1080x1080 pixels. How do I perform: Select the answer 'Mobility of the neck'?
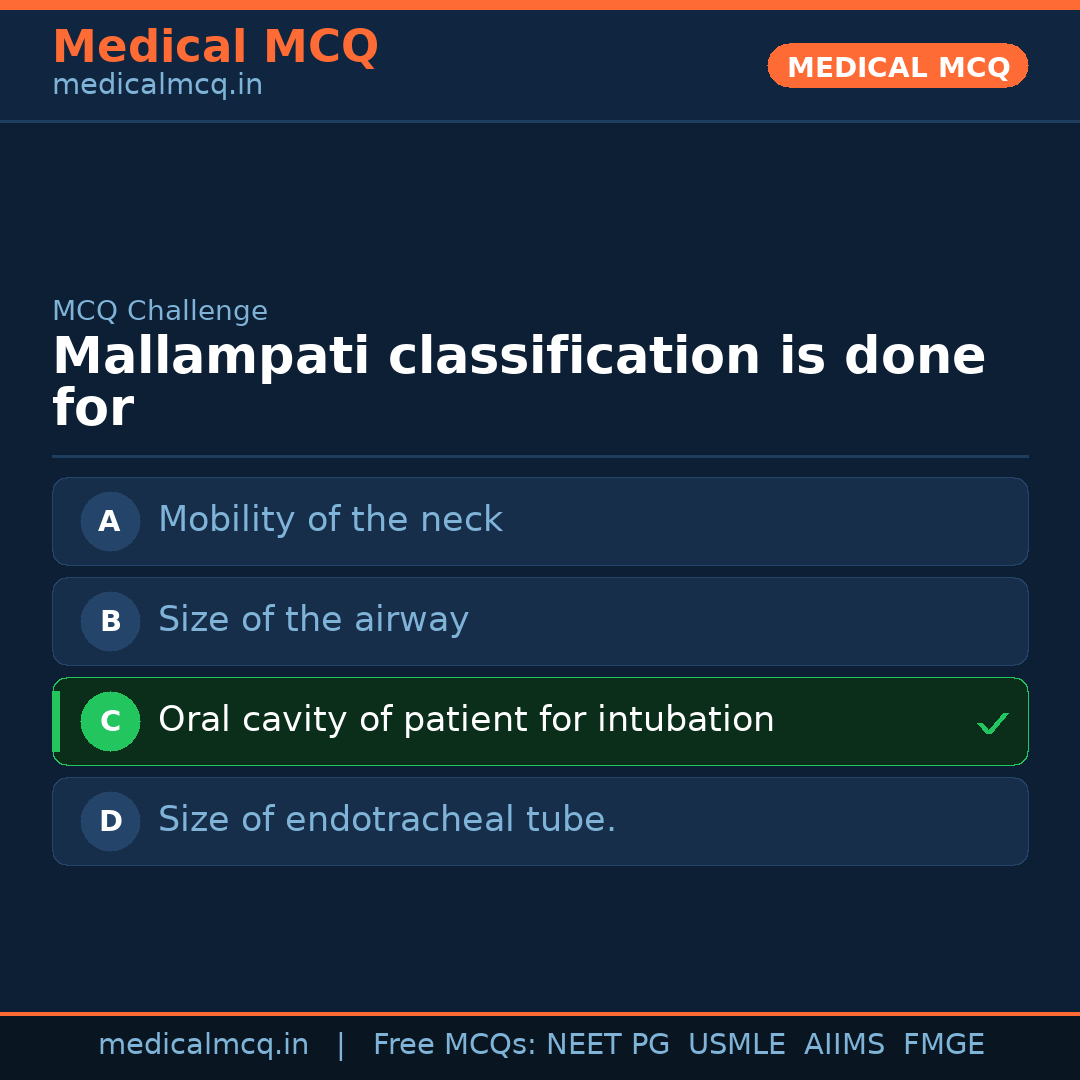pos(330,520)
